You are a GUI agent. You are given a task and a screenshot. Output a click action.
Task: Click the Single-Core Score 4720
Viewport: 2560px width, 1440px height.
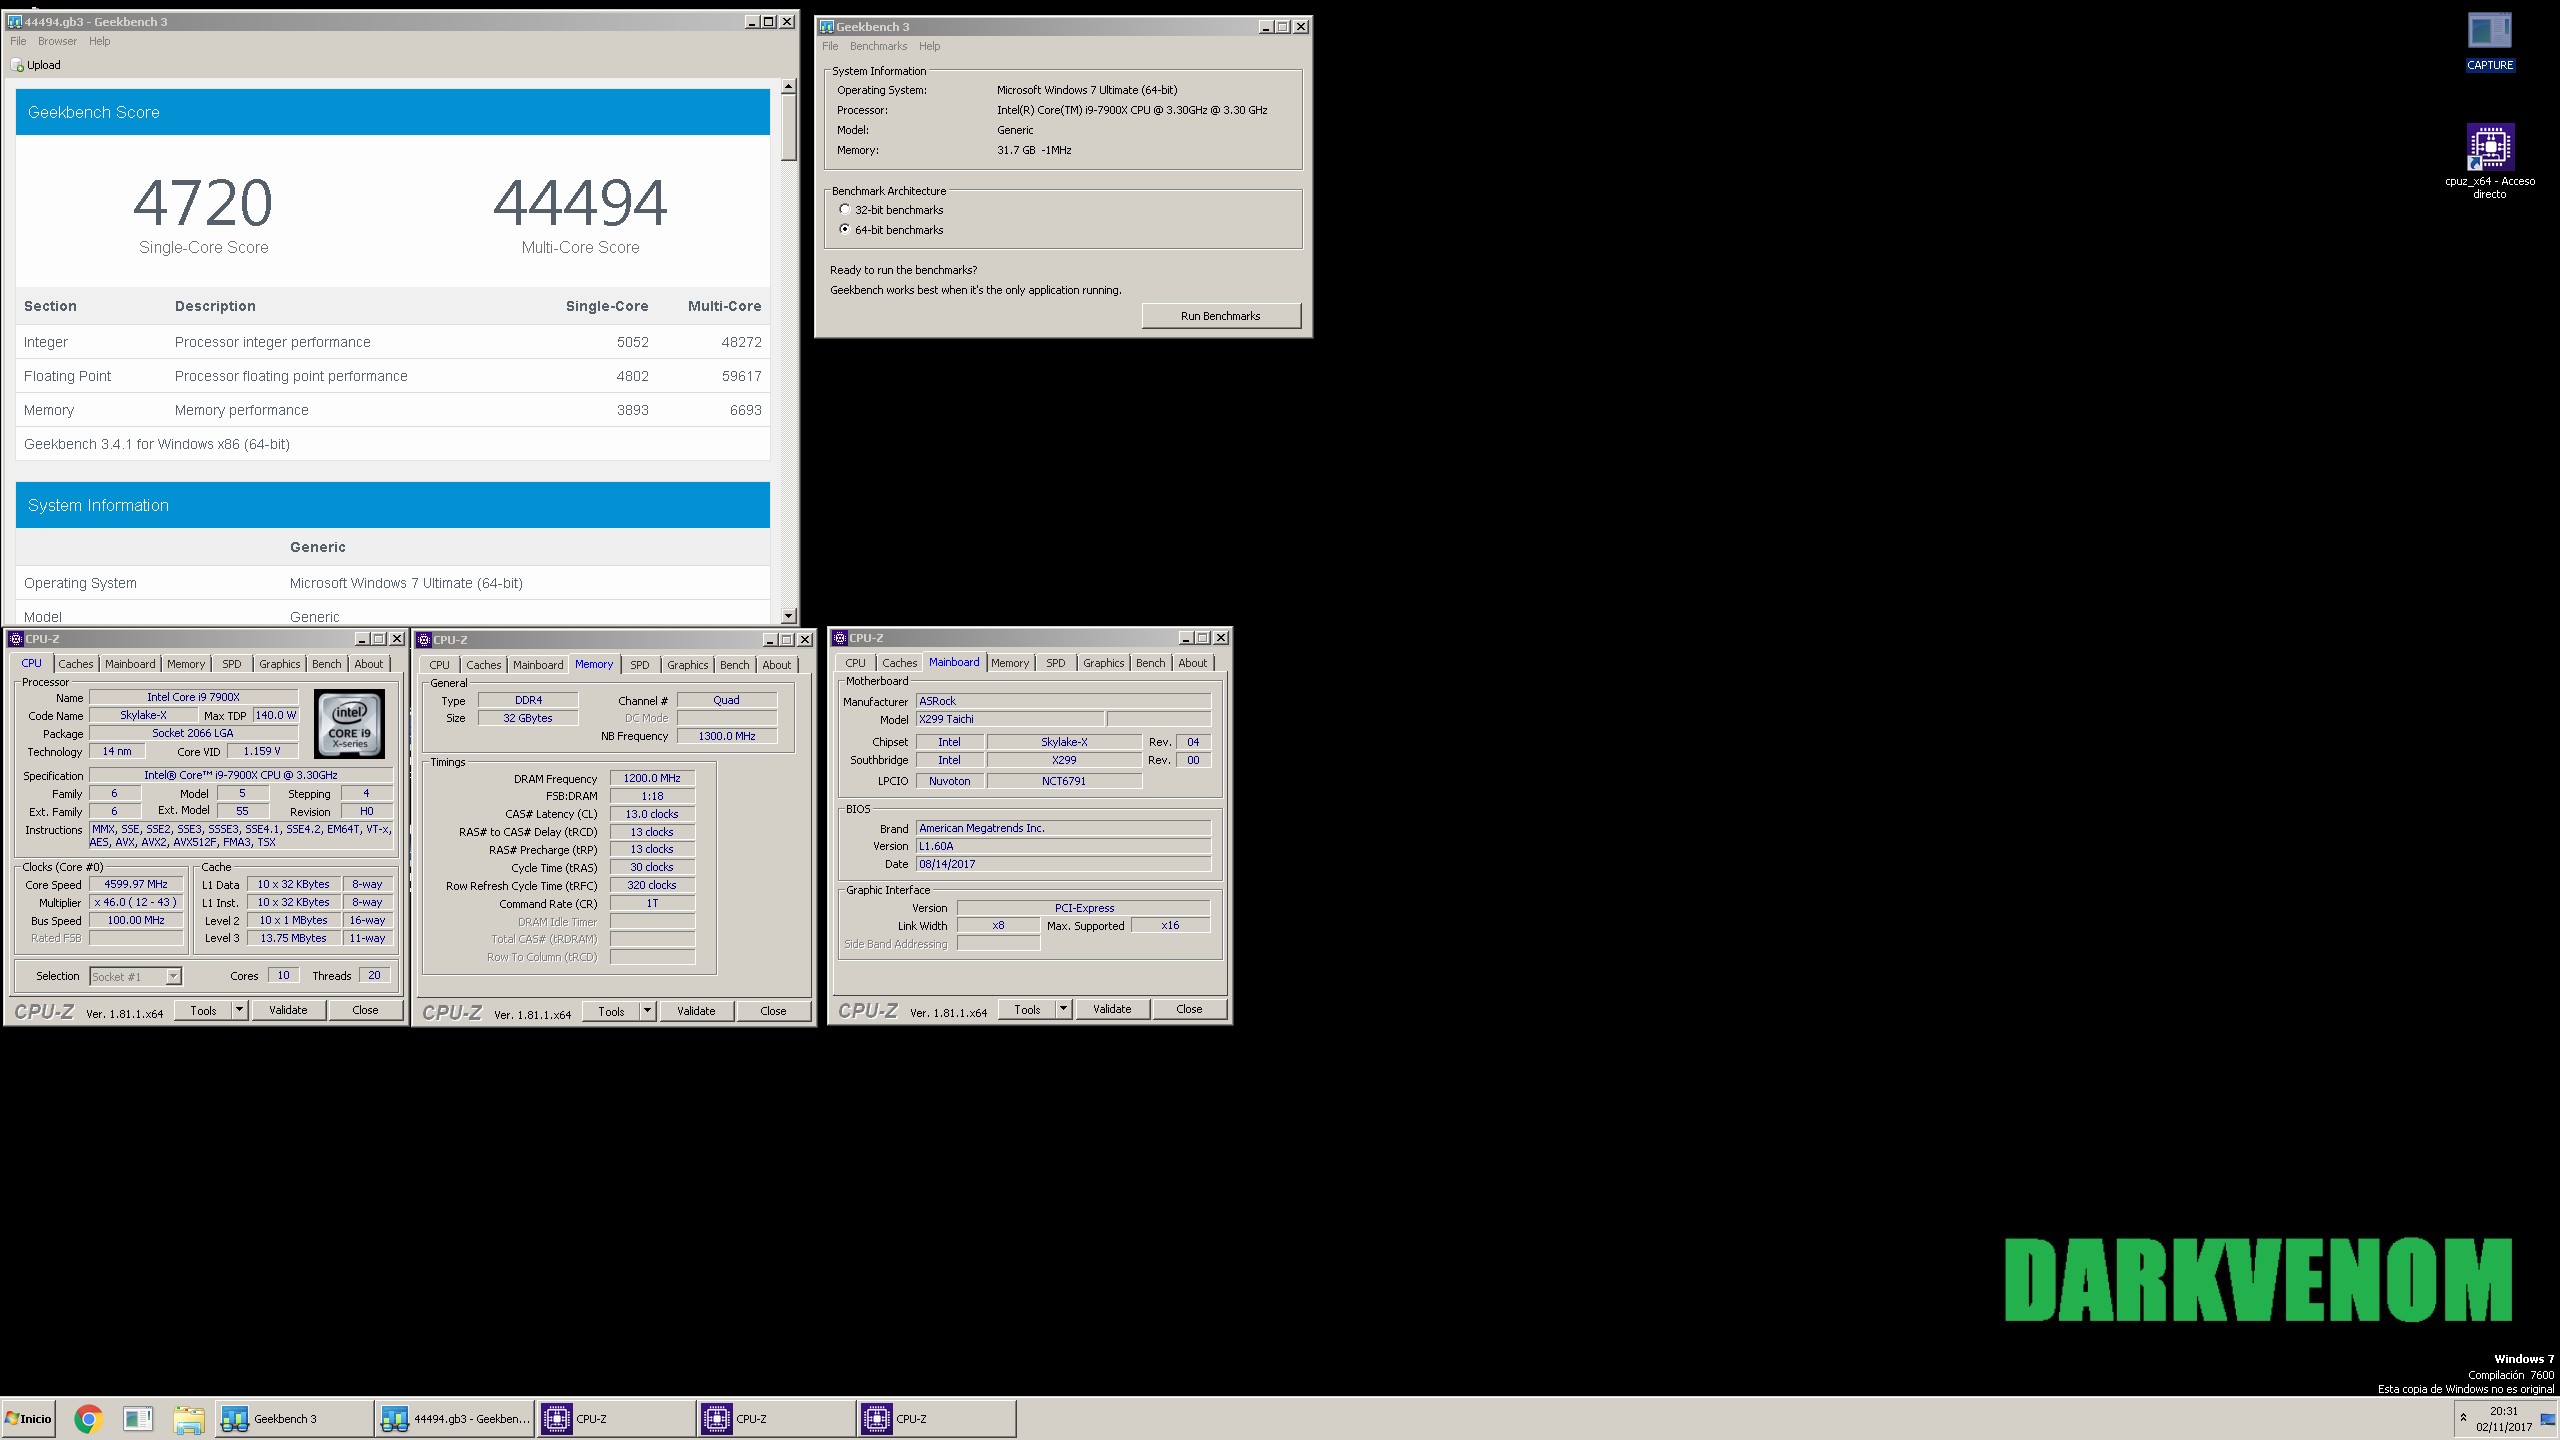(x=203, y=203)
